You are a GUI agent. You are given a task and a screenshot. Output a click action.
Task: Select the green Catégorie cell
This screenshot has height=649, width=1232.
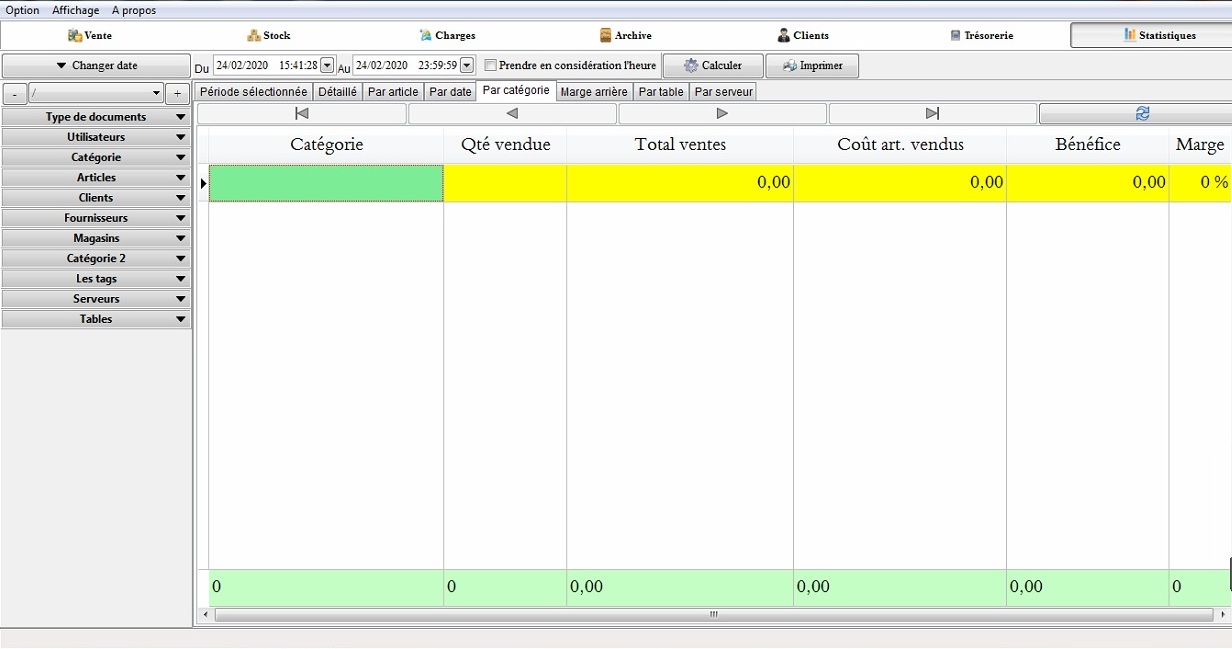[326, 183]
